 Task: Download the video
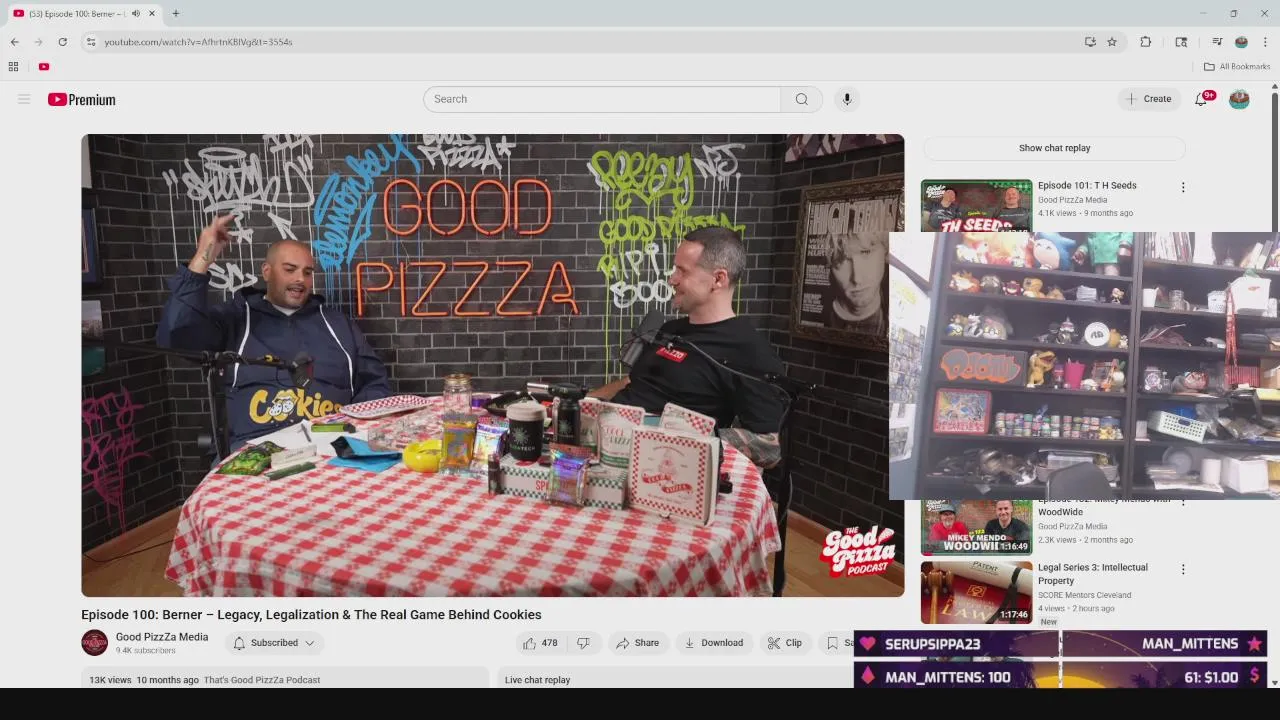click(x=714, y=643)
